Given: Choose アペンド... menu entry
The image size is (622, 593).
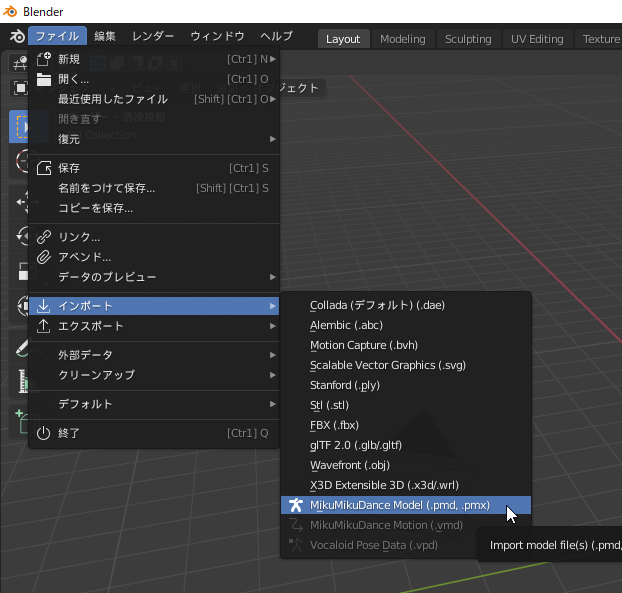Looking at the screenshot, I should 154,257.
